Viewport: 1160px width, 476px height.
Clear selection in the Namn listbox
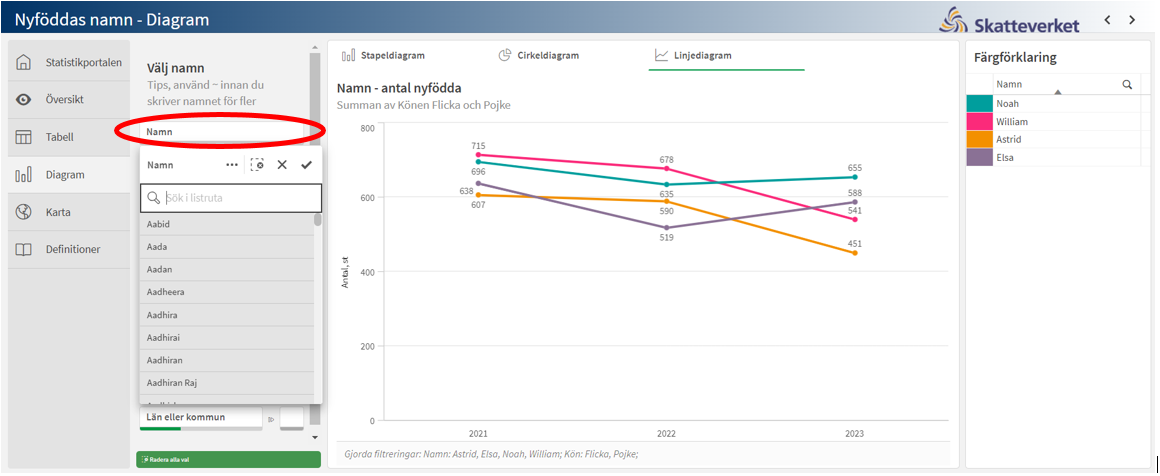point(257,165)
